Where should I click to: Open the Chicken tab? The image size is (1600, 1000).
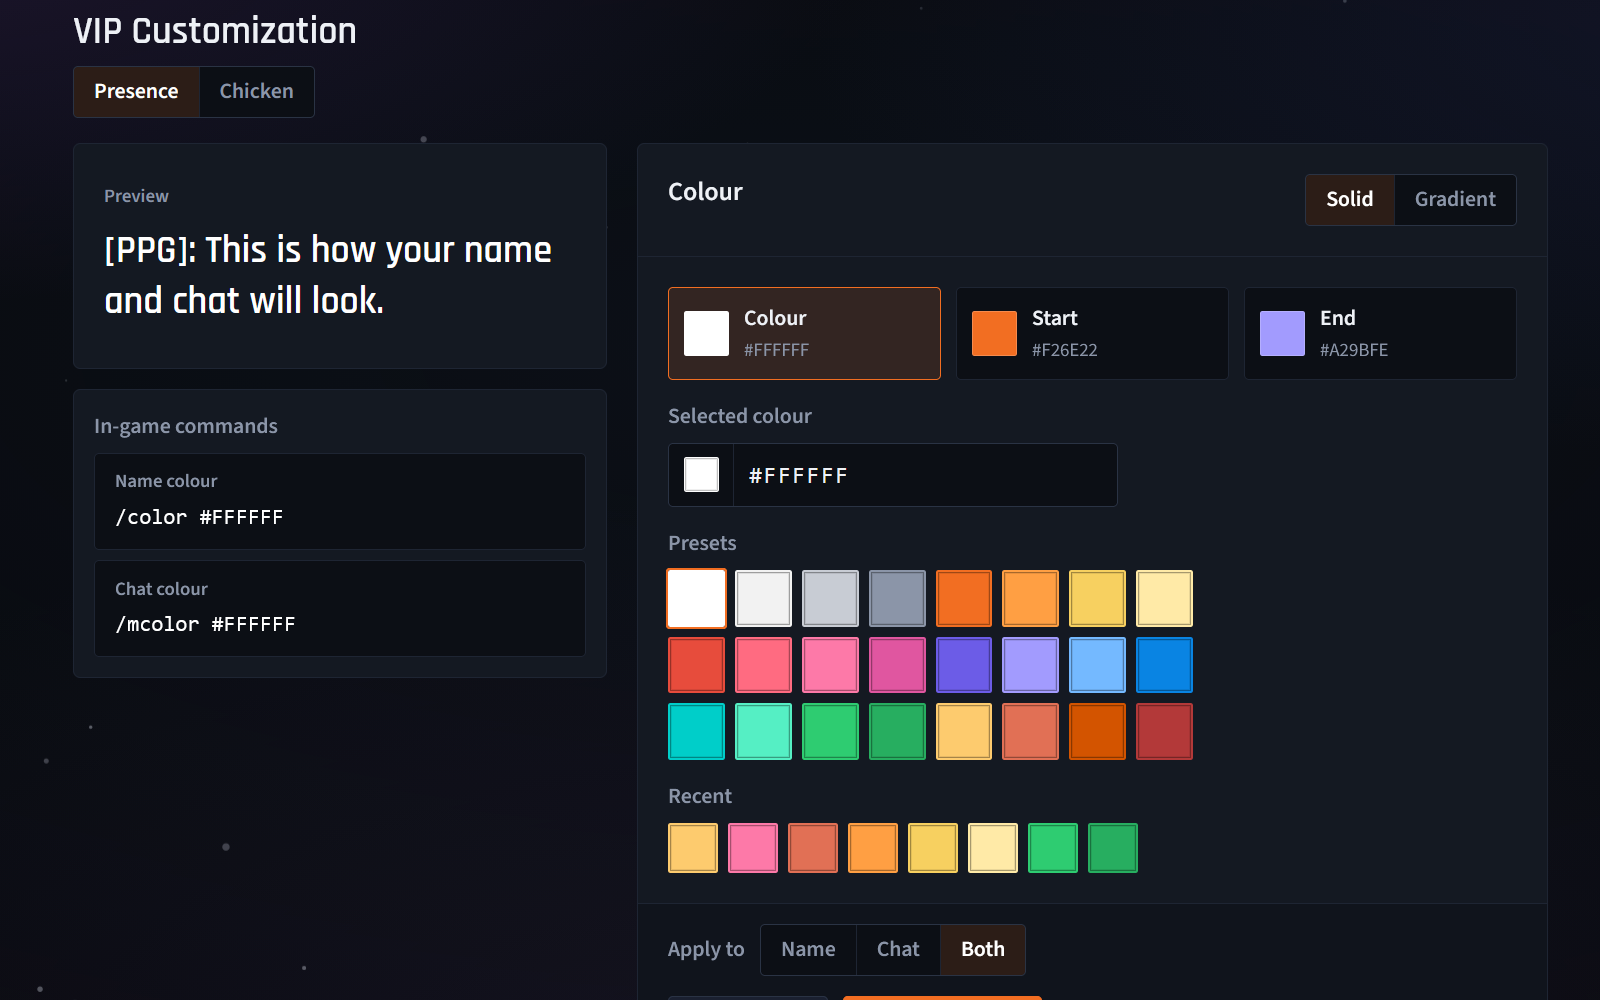click(x=257, y=92)
